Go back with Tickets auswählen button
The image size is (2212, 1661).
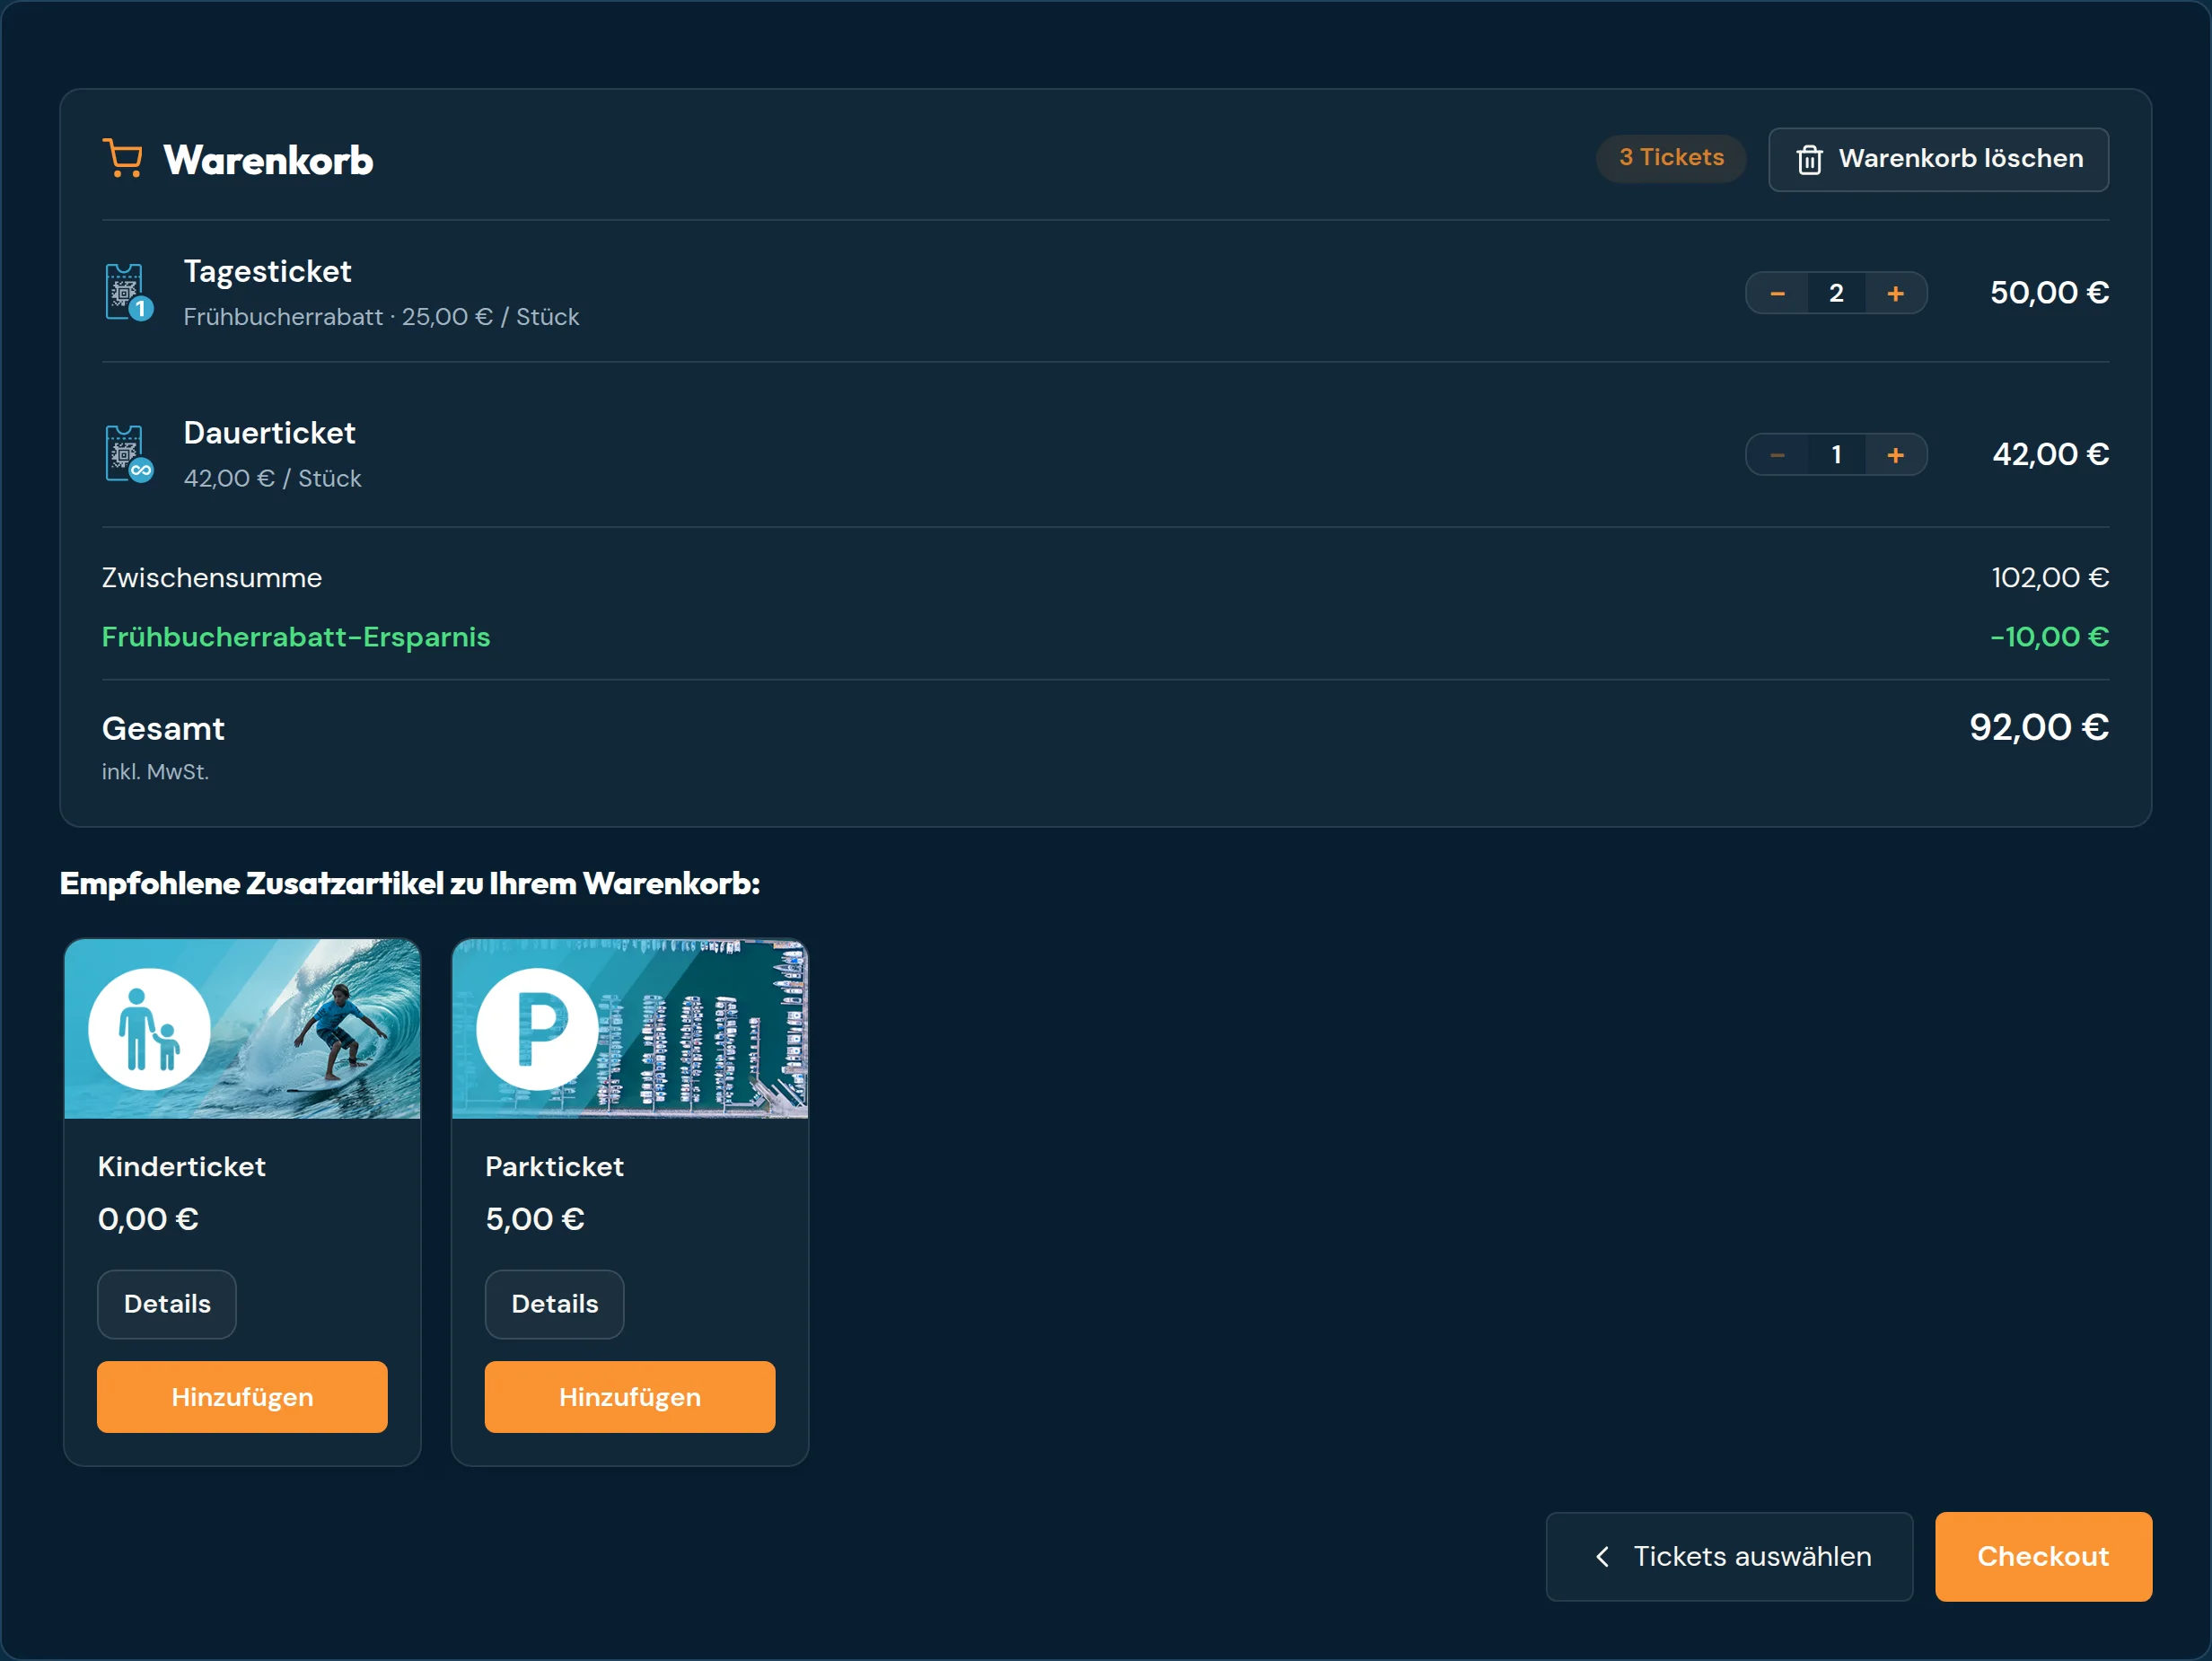click(x=1729, y=1556)
